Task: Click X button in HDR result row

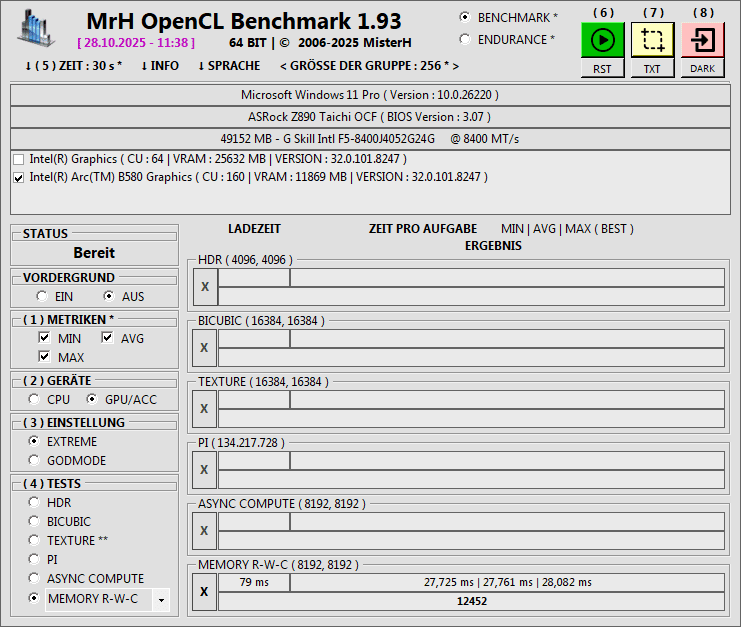Action: pyautogui.click(x=205, y=287)
